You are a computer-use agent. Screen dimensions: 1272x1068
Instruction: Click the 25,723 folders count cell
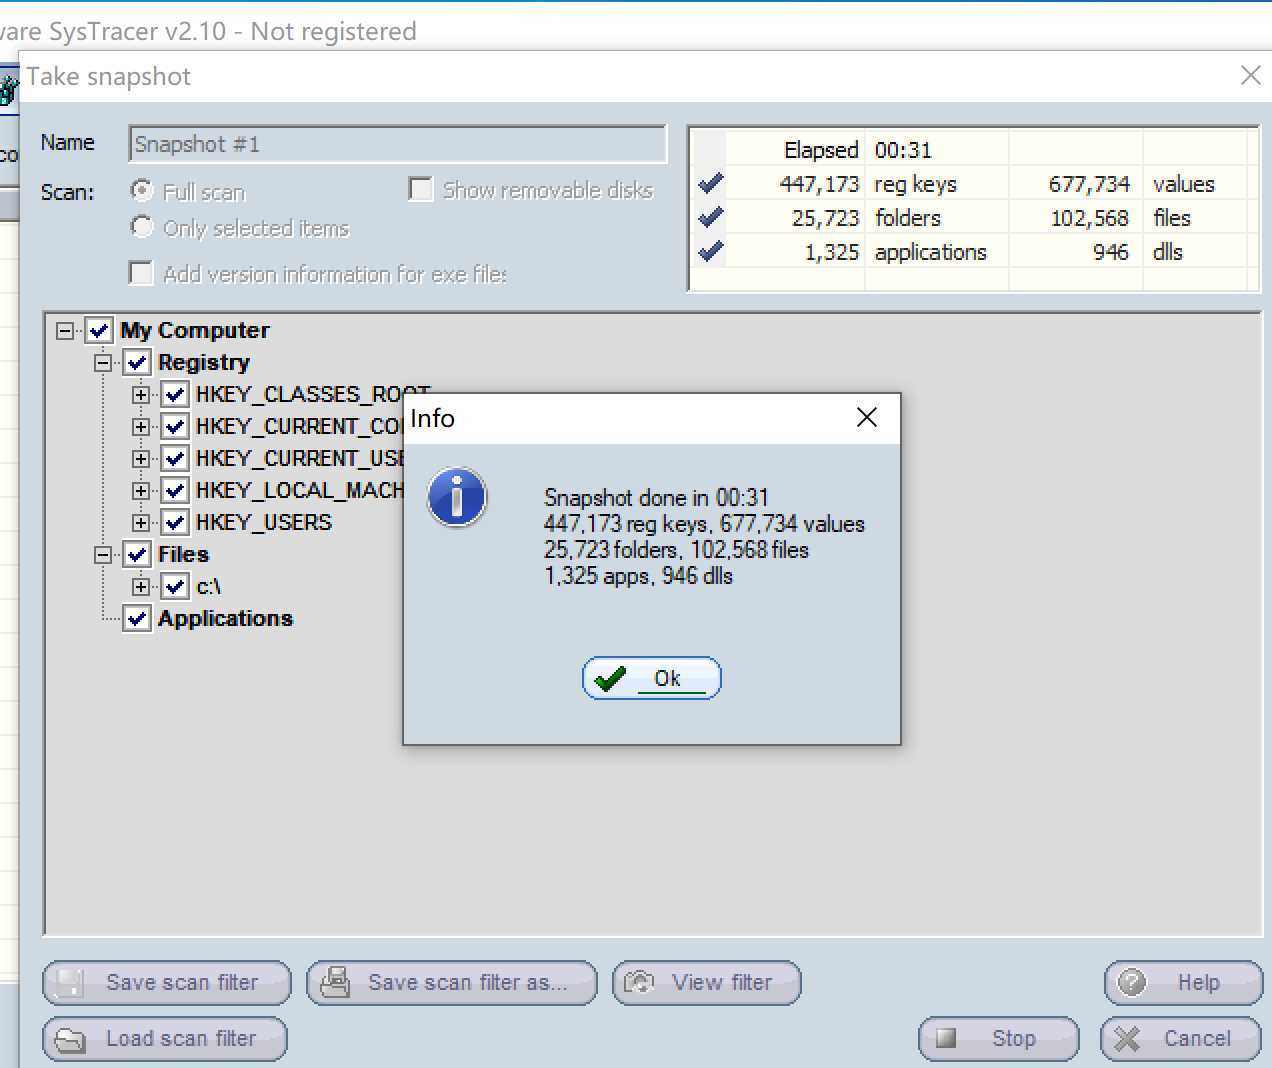point(825,218)
